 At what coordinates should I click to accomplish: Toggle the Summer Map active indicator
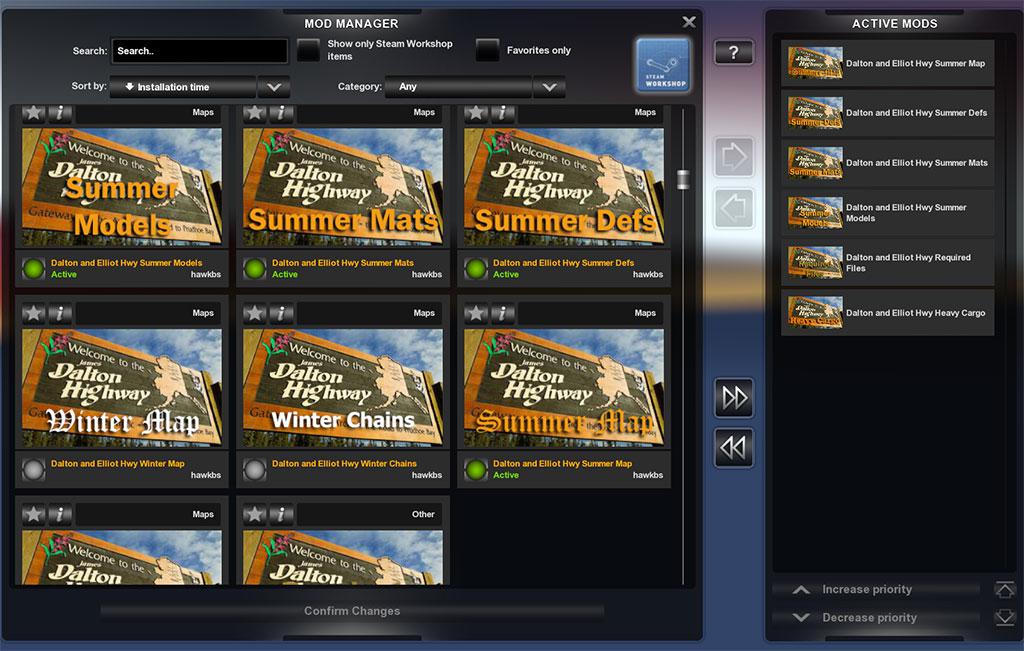coord(476,469)
